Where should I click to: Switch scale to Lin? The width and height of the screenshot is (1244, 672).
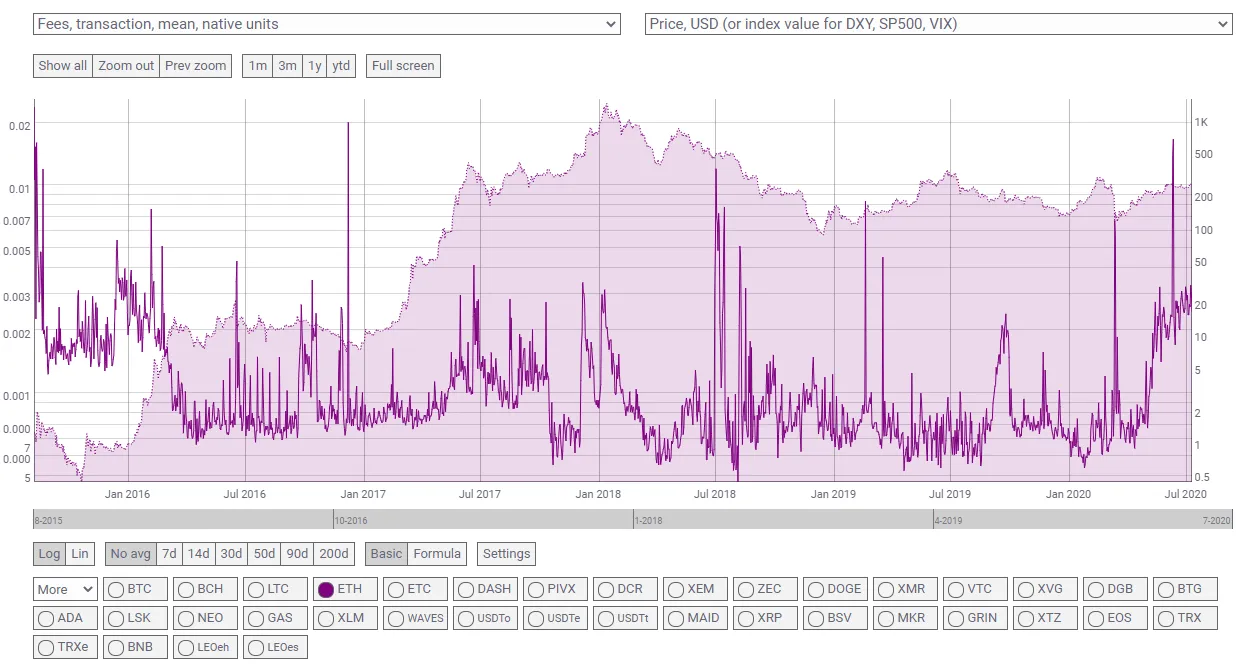click(80, 554)
